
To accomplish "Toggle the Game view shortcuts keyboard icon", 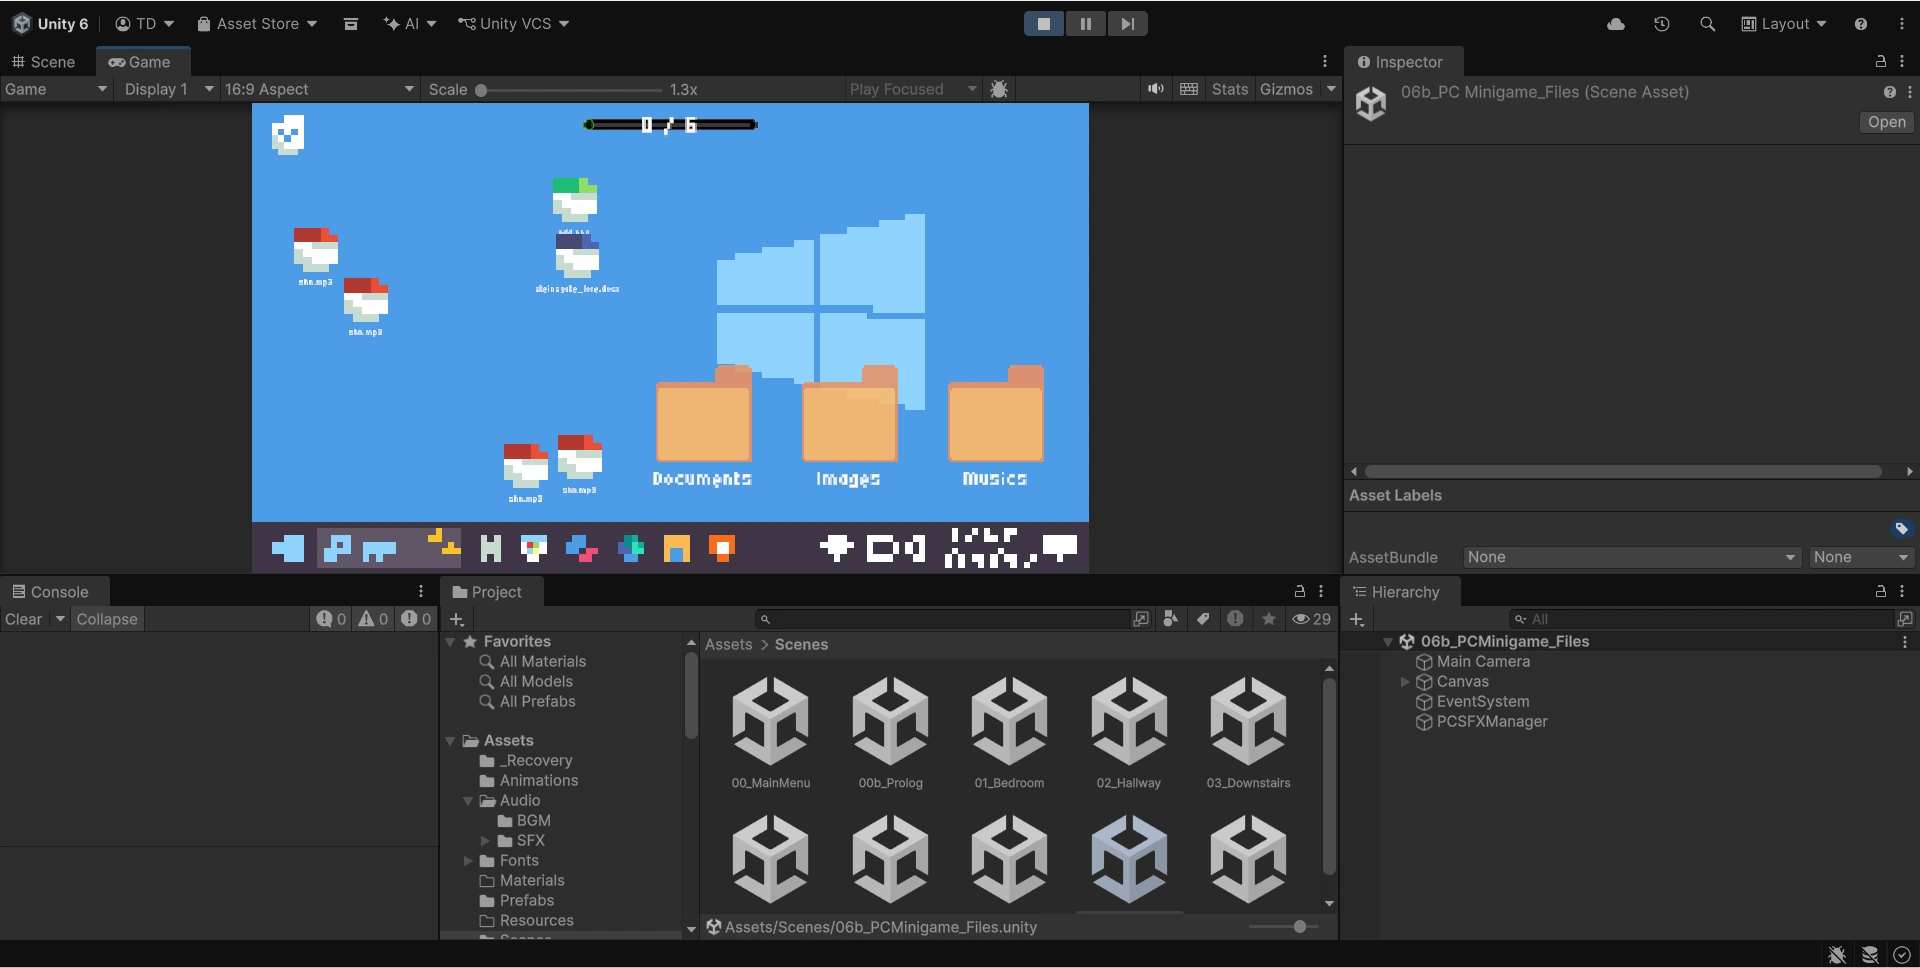I will [x=1189, y=89].
